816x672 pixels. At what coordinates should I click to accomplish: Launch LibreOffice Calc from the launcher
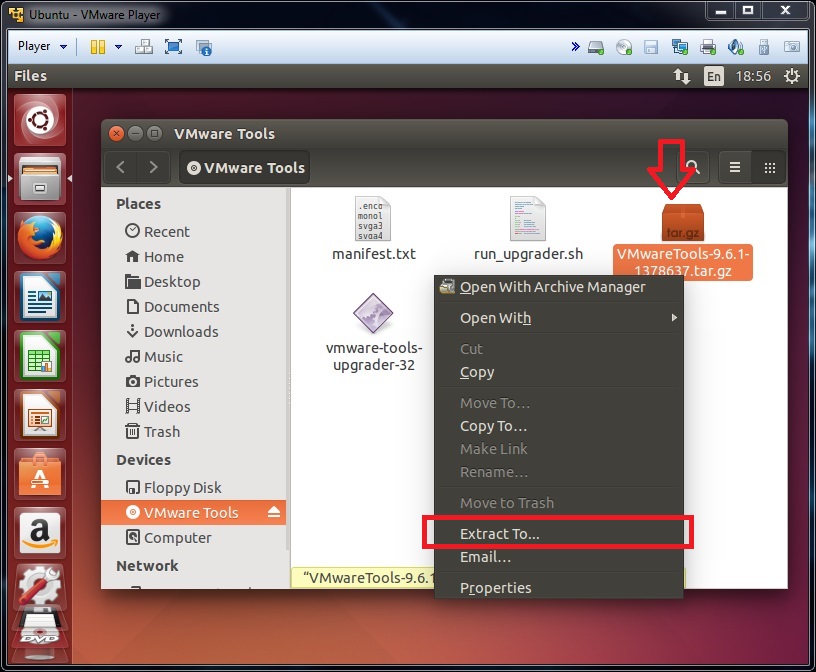[x=40, y=357]
